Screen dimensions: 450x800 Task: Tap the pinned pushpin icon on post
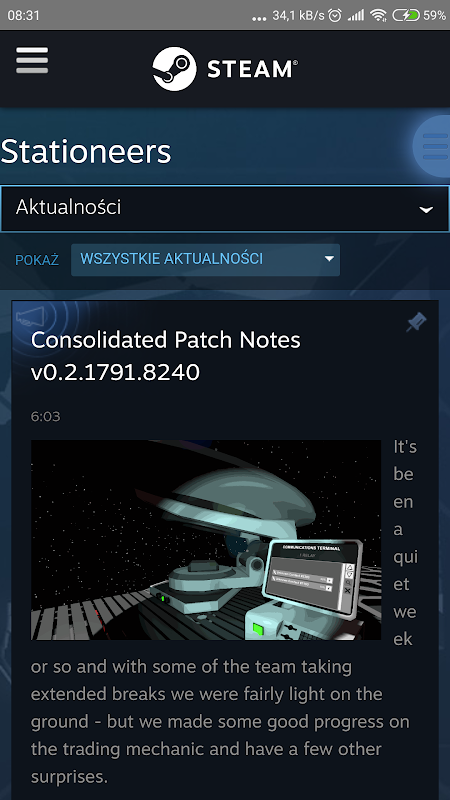[x=417, y=322]
